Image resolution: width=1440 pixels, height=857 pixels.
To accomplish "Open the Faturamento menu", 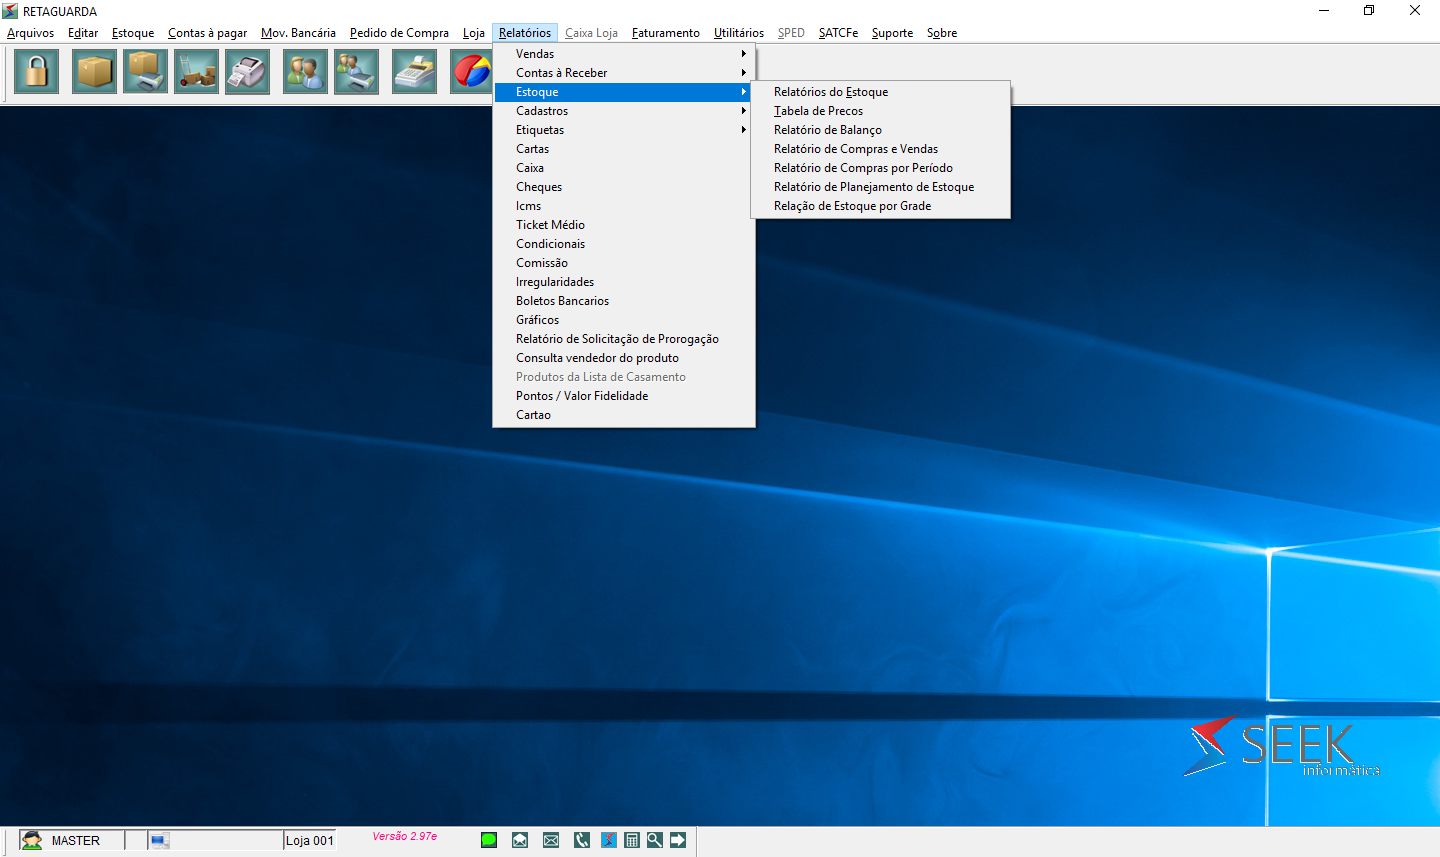I will (665, 33).
